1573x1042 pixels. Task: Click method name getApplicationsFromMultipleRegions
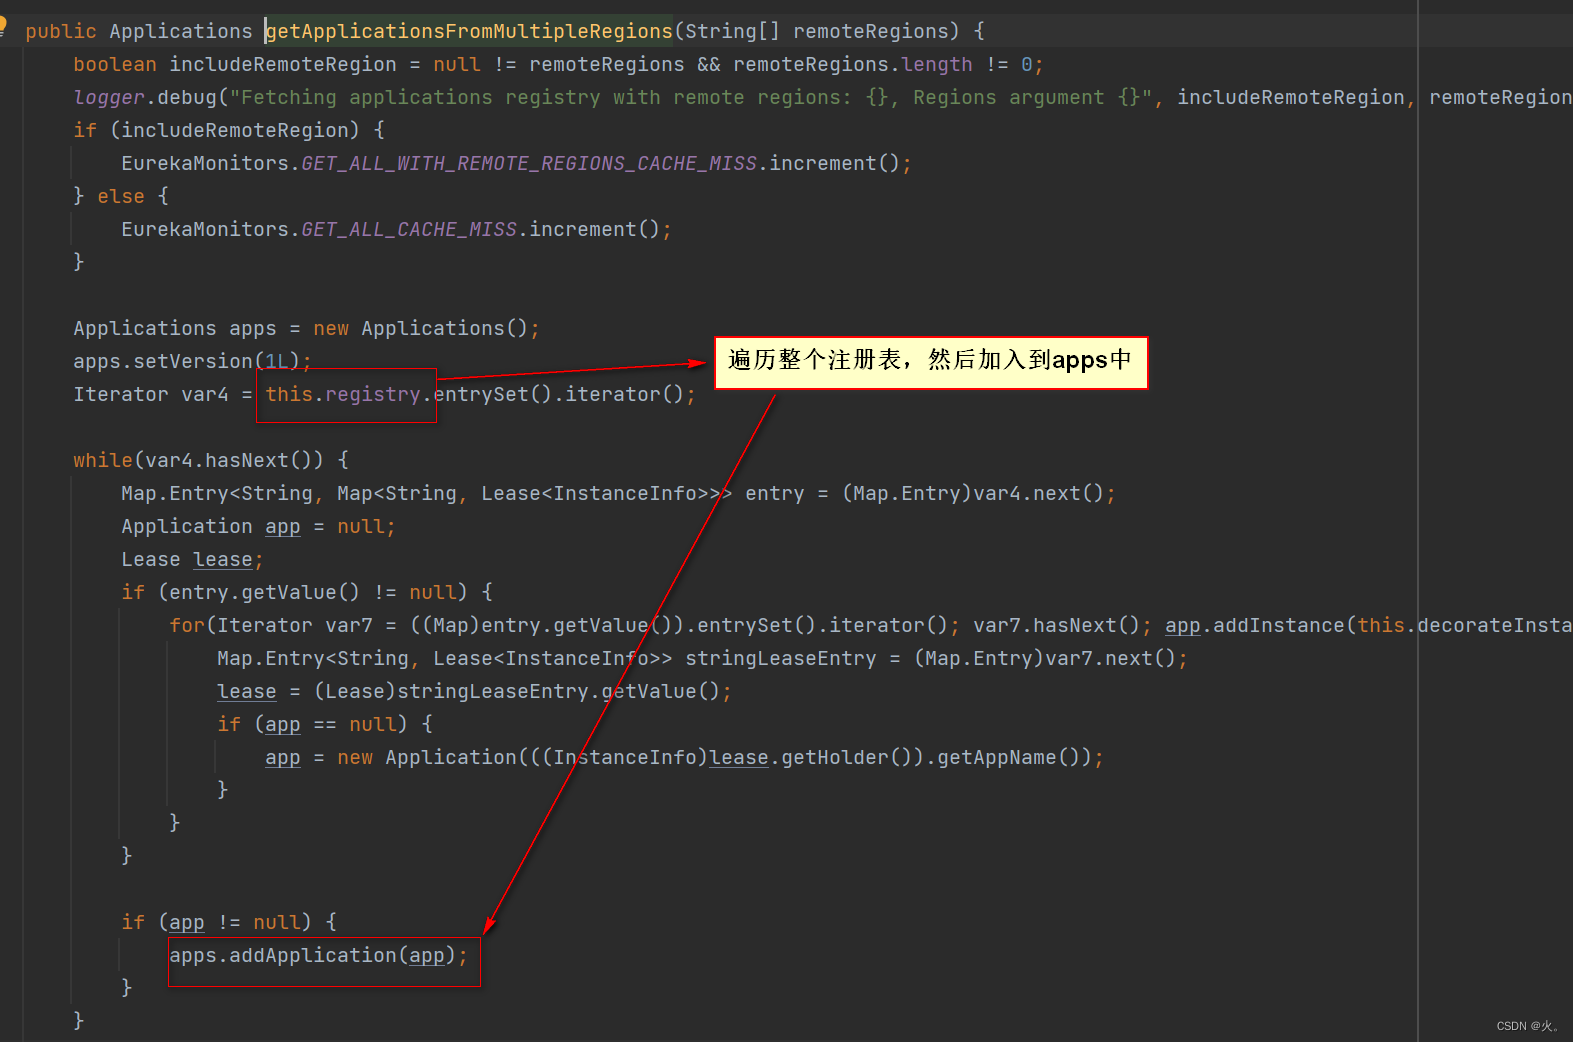470,31
